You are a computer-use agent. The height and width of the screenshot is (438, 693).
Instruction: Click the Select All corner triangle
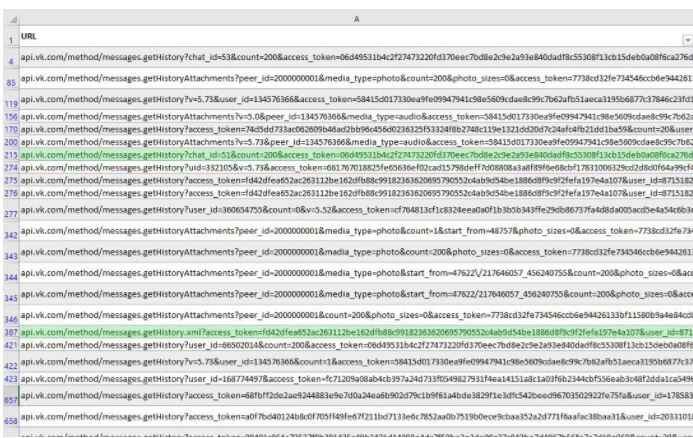pyautogui.click(x=8, y=15)
